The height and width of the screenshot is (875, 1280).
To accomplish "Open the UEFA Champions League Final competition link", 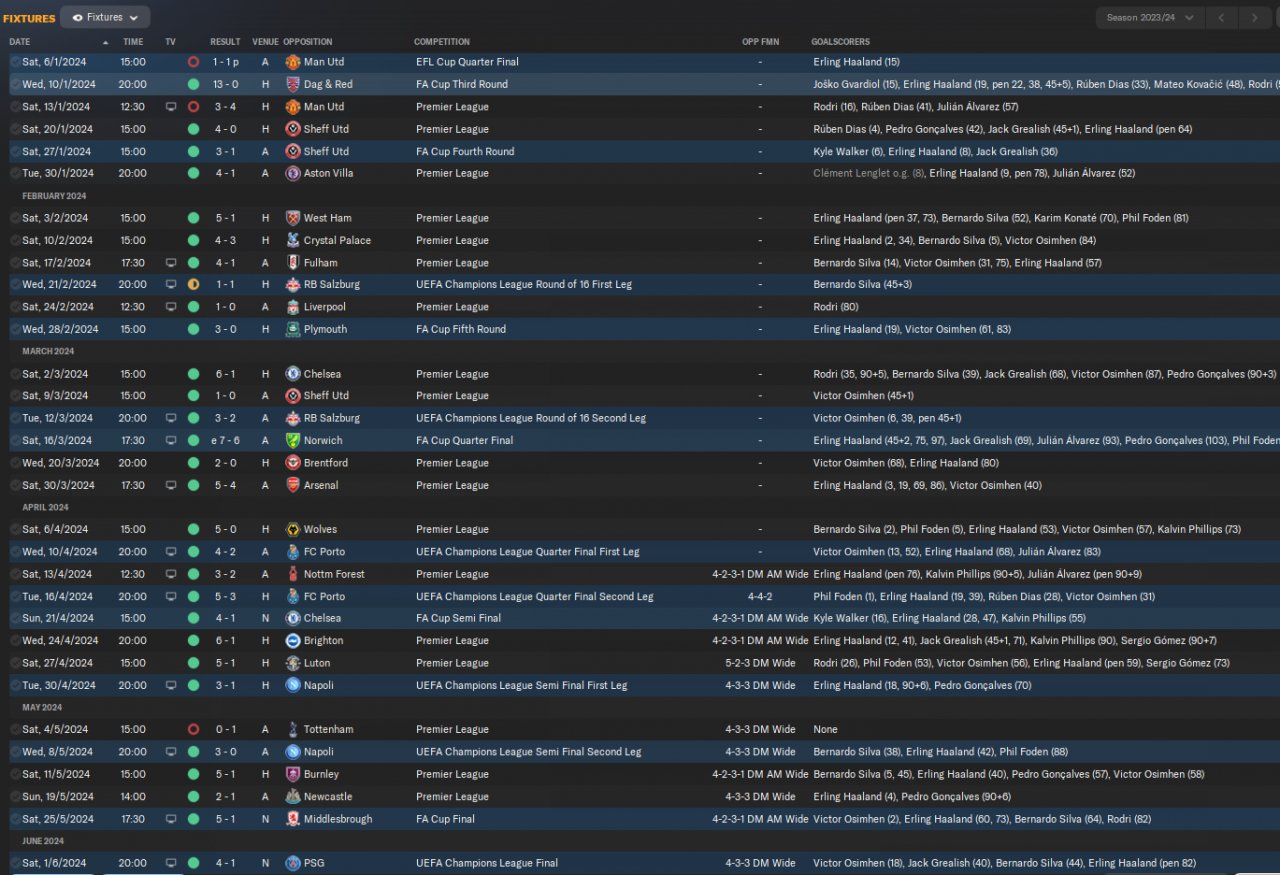I will pyautogui.click(x=487, y=863).
